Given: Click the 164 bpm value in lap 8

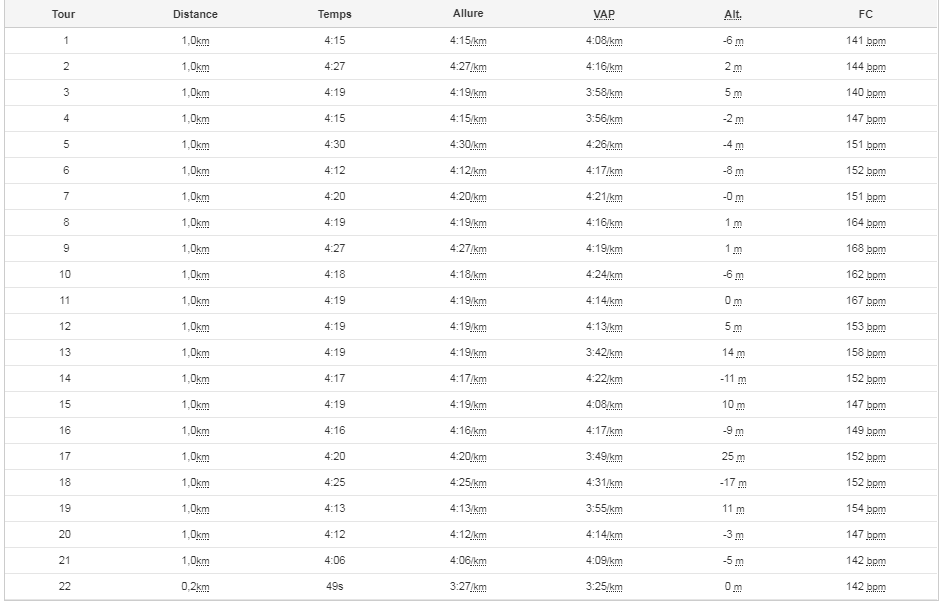Looking at the screenshot, I should [865, 222].
